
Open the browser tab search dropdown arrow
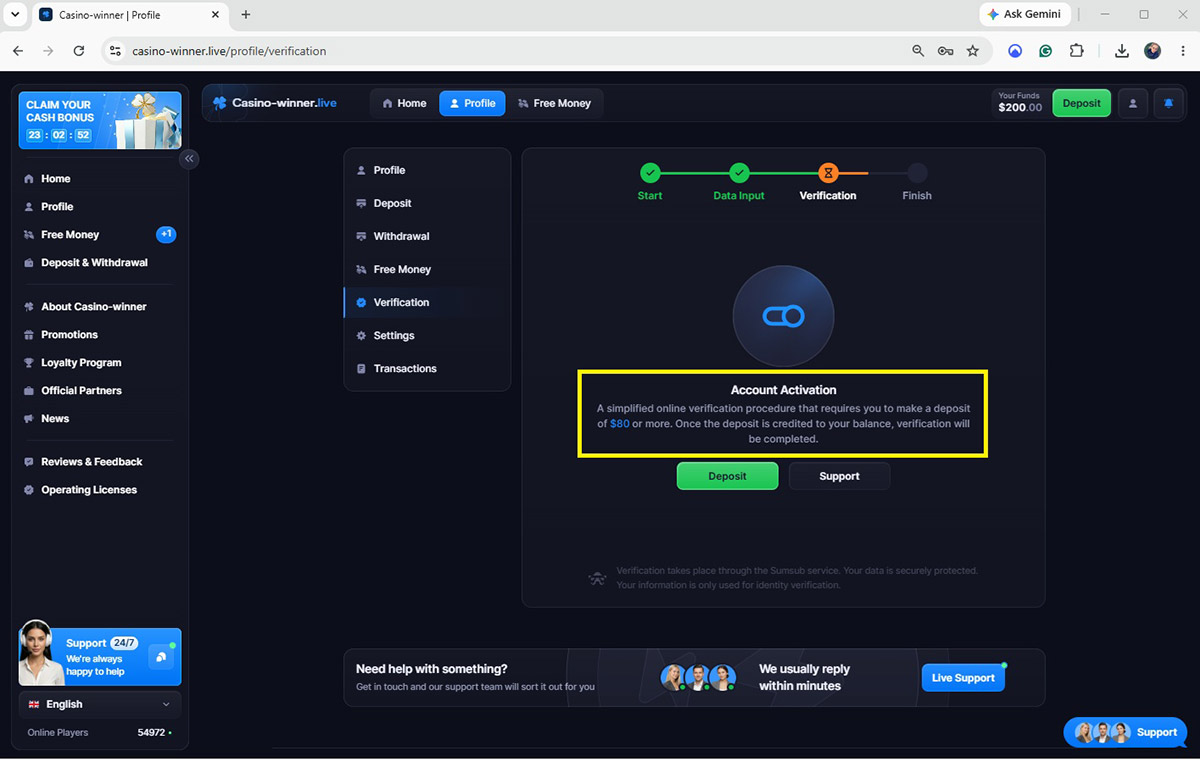point(15,14)
